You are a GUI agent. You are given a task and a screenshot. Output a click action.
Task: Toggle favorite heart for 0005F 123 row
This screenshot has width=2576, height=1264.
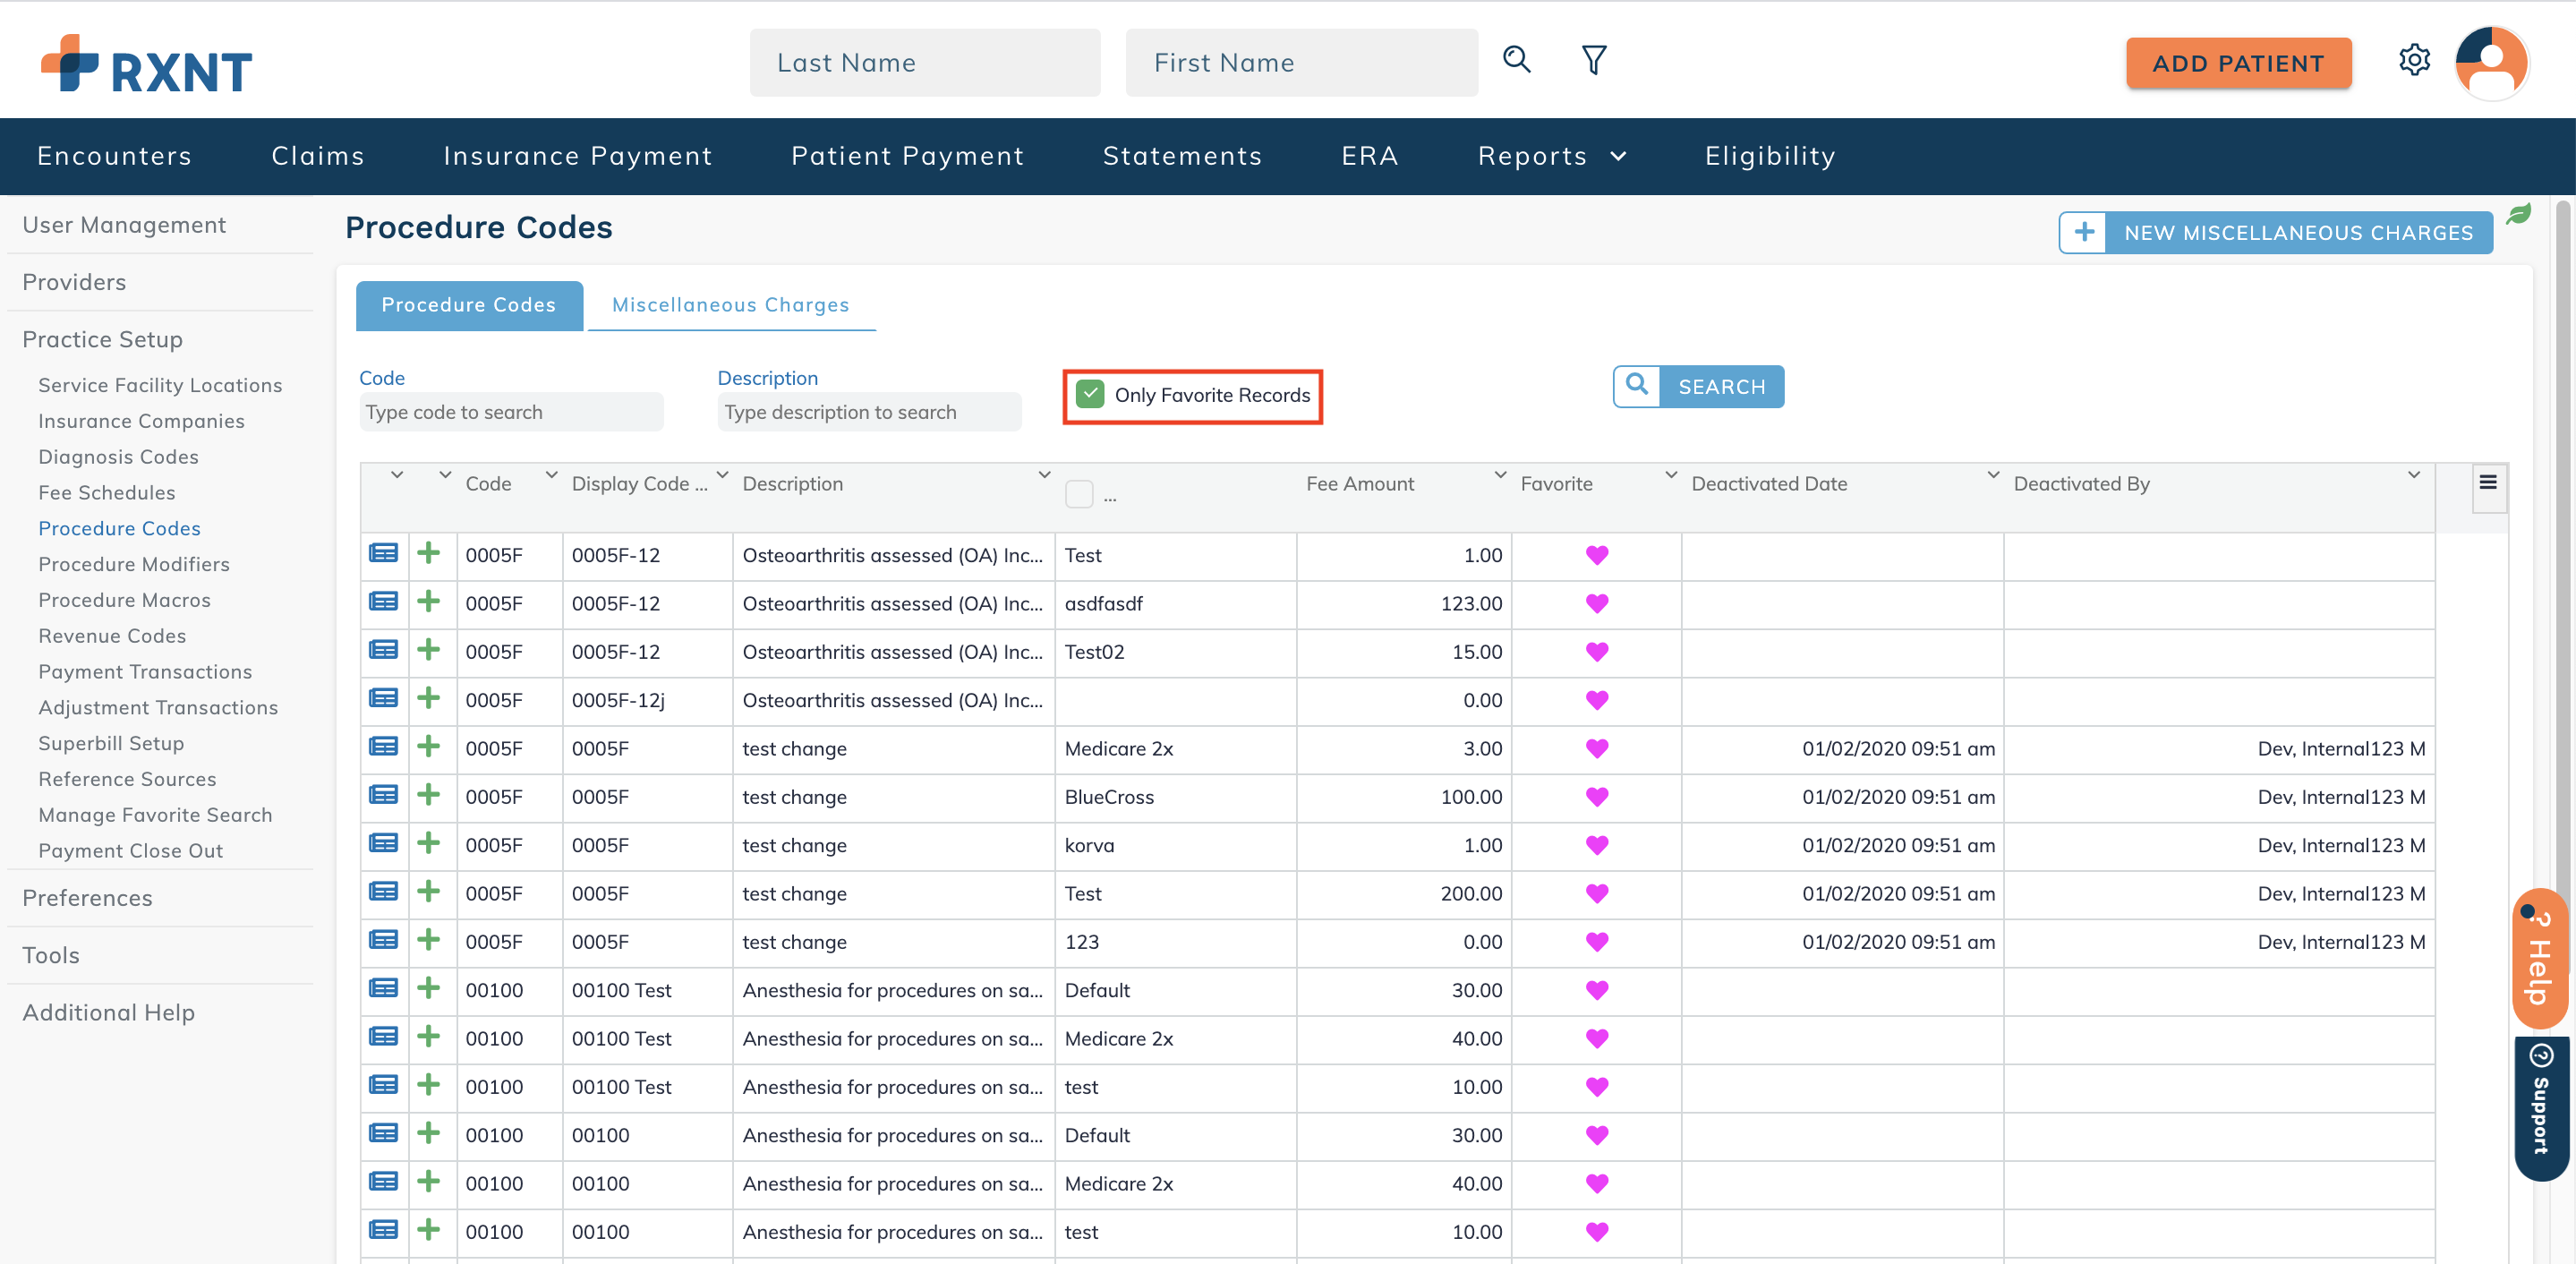pos(1596,942)
